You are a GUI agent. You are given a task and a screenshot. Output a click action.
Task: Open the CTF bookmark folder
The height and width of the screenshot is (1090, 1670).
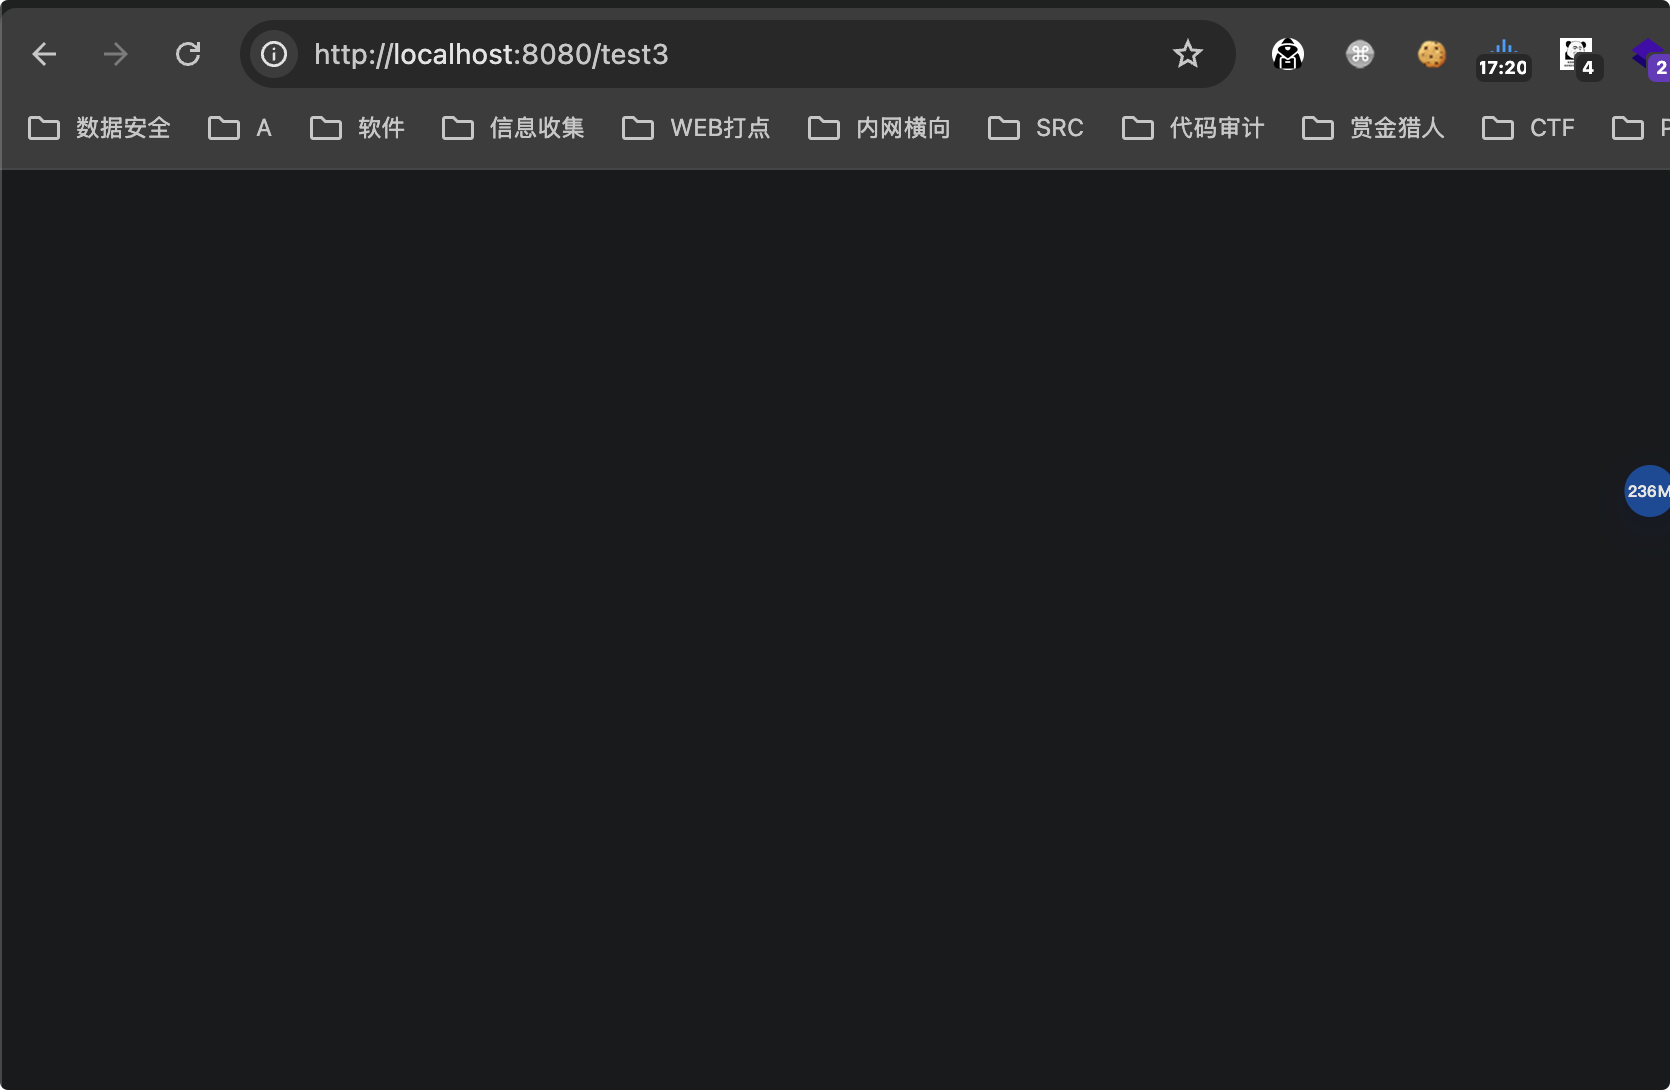(1528, 128)
